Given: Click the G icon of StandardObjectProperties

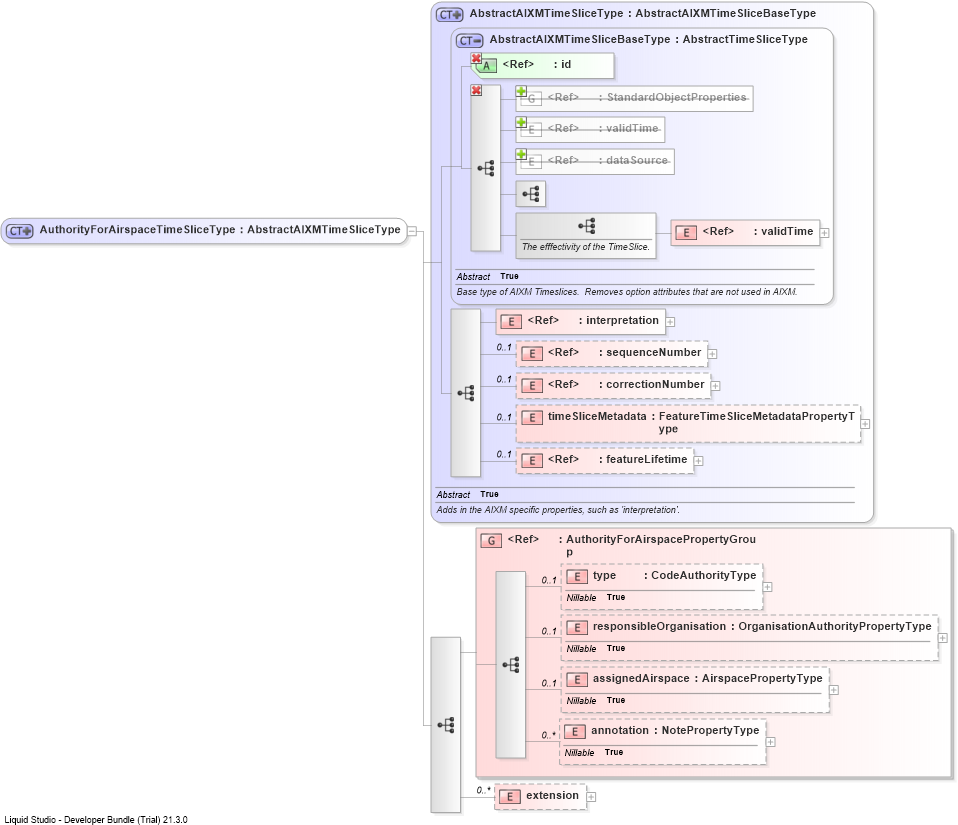Looking at the screenshot, I should click(532, 99).
